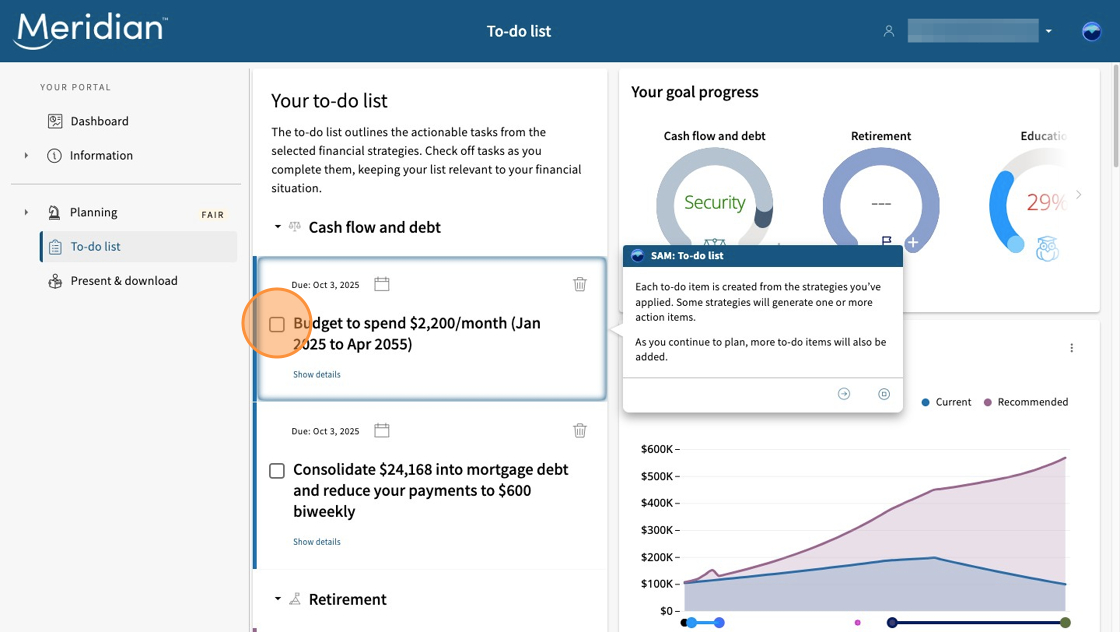Click the Security cash flow gauge
The height and width of the screenshot is (632, 1120).
point(714,204)
